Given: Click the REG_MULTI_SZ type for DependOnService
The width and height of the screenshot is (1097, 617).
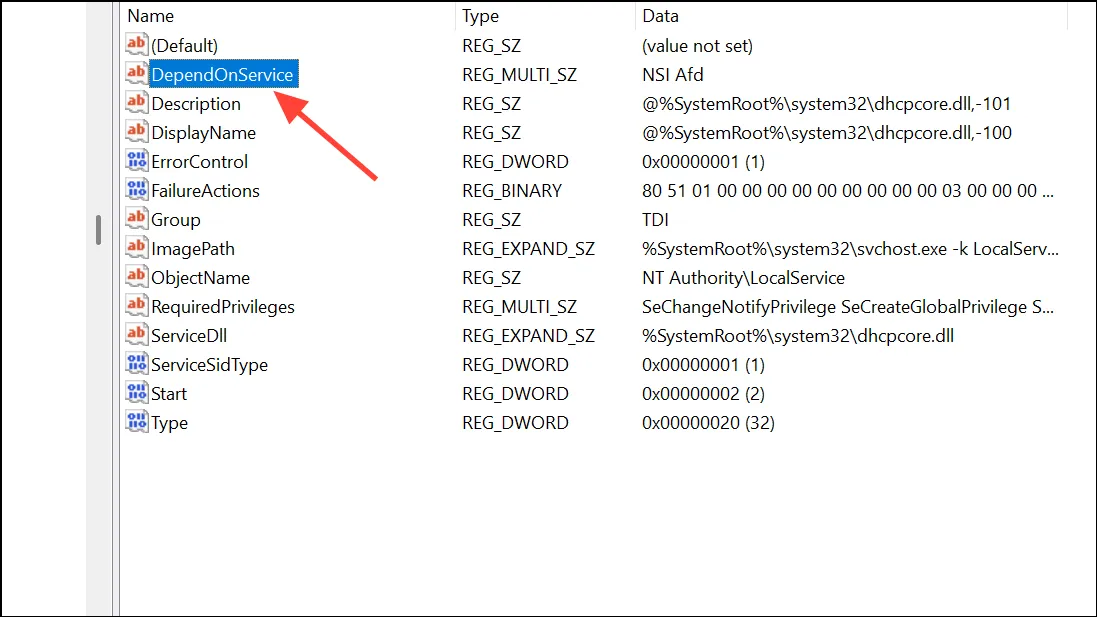Looking at the screenshot, I should tap(519, 74).
